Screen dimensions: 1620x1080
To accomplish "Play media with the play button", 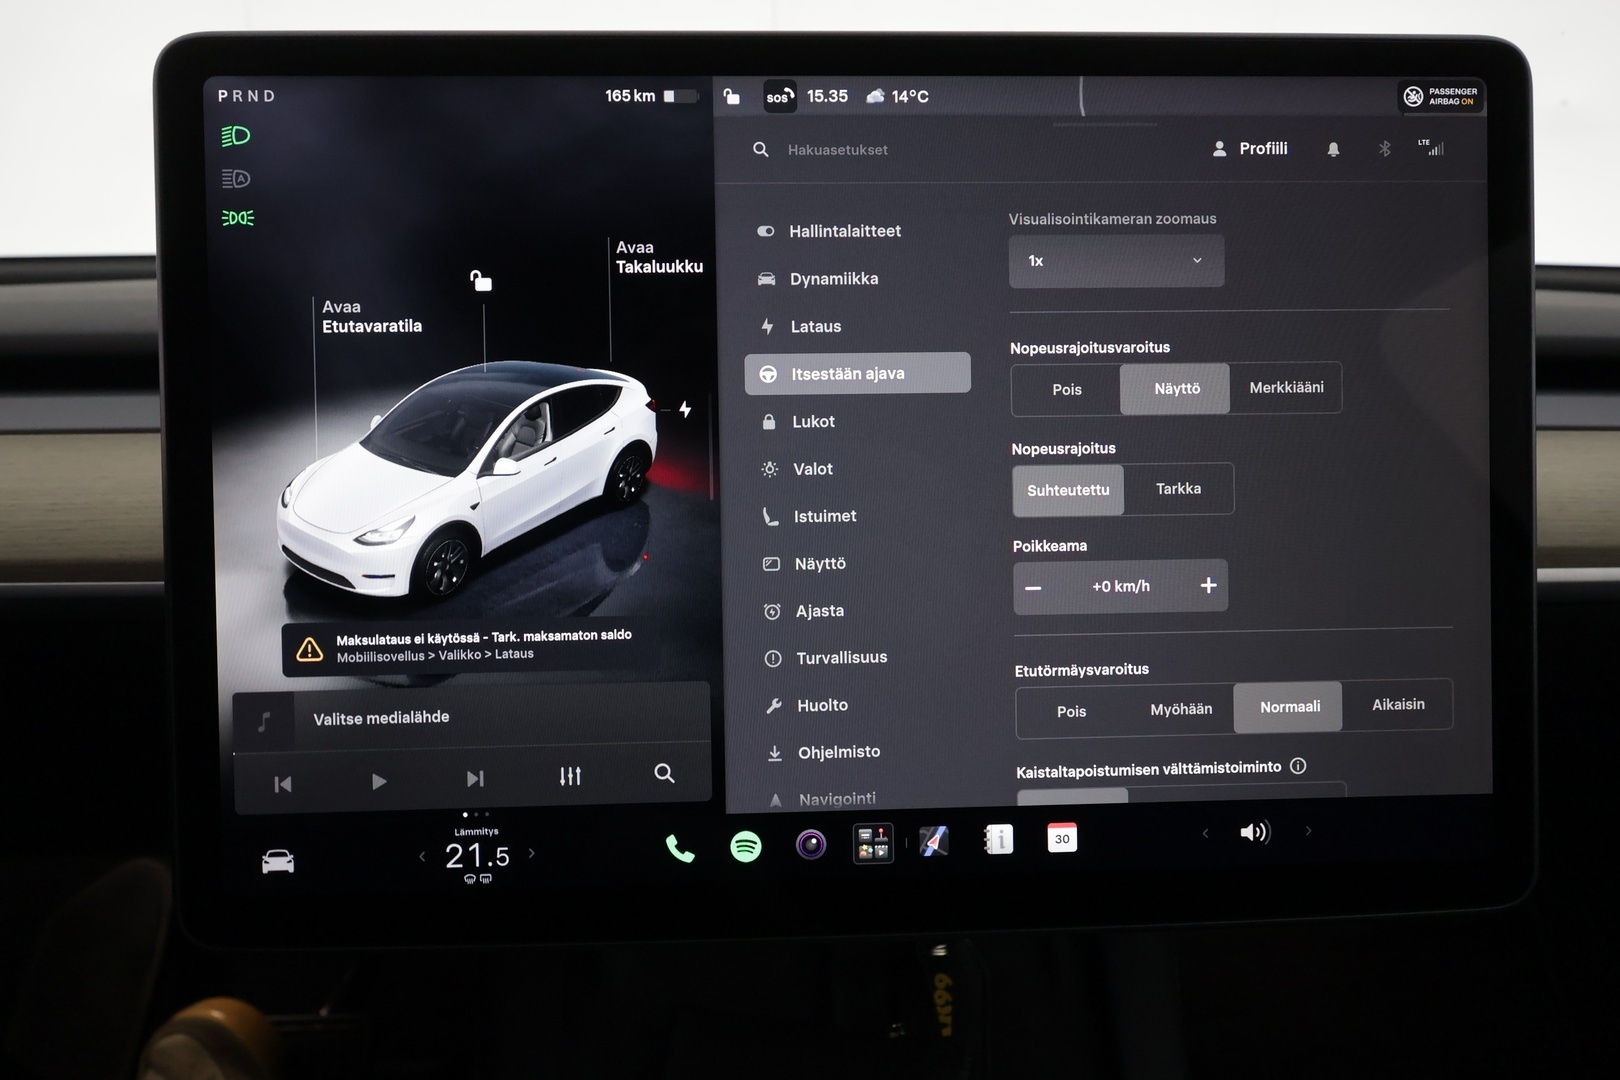I will click(x=378, y=781).
